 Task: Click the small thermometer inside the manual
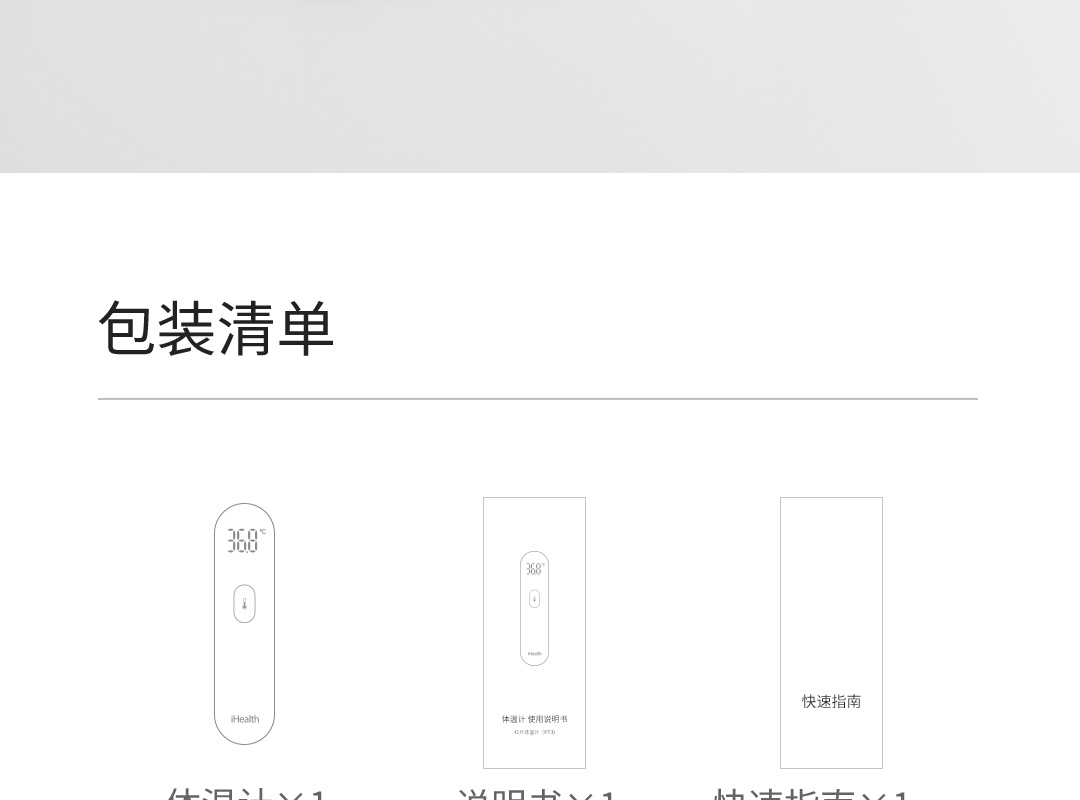(x=534, y=608)
